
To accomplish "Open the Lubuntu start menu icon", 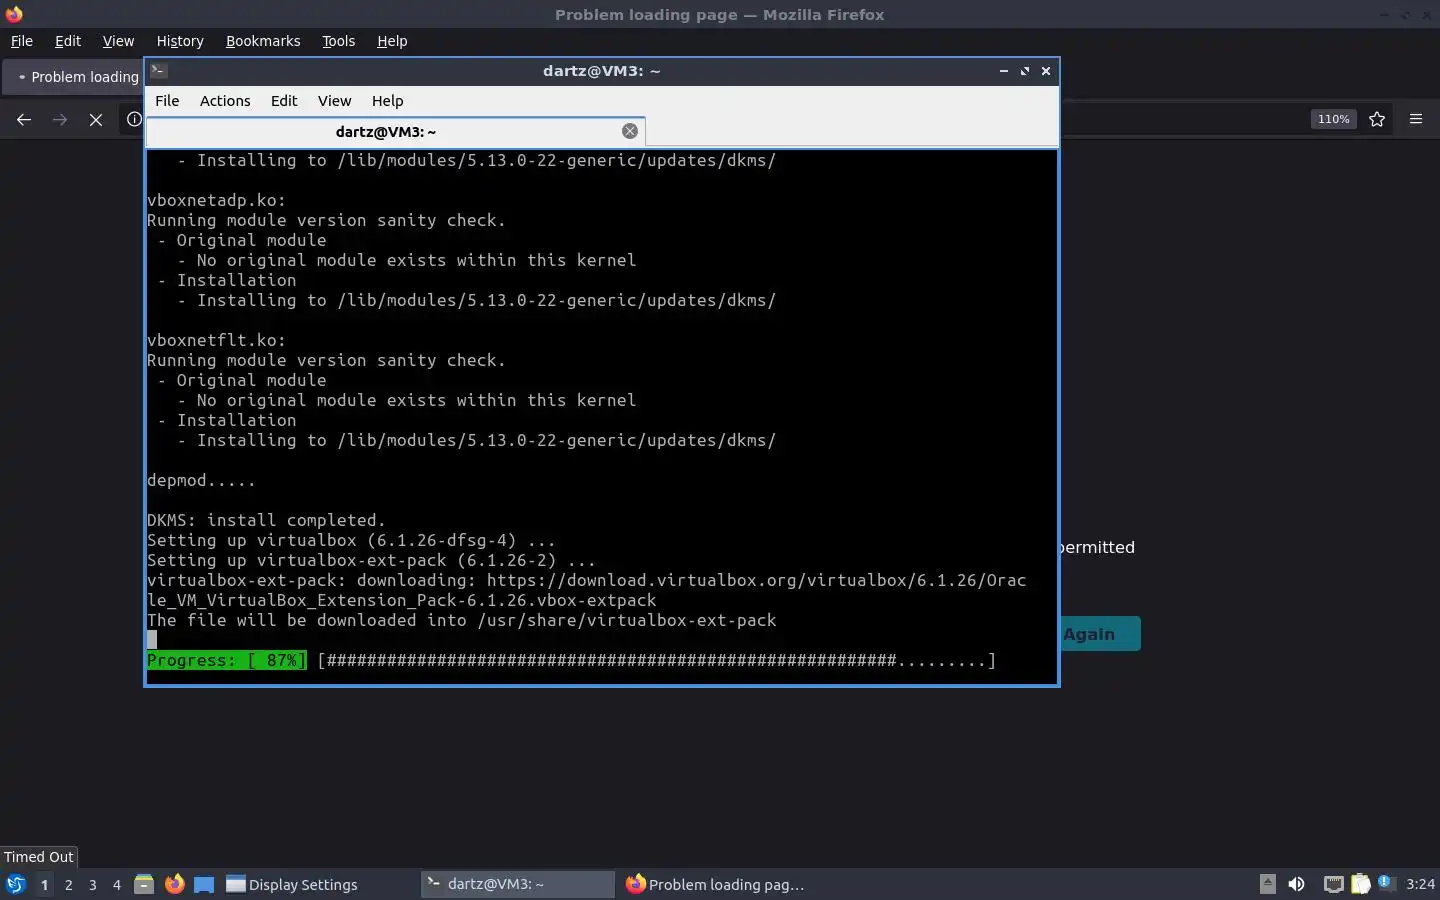I will pyautogui.click(x=16, y=884).
